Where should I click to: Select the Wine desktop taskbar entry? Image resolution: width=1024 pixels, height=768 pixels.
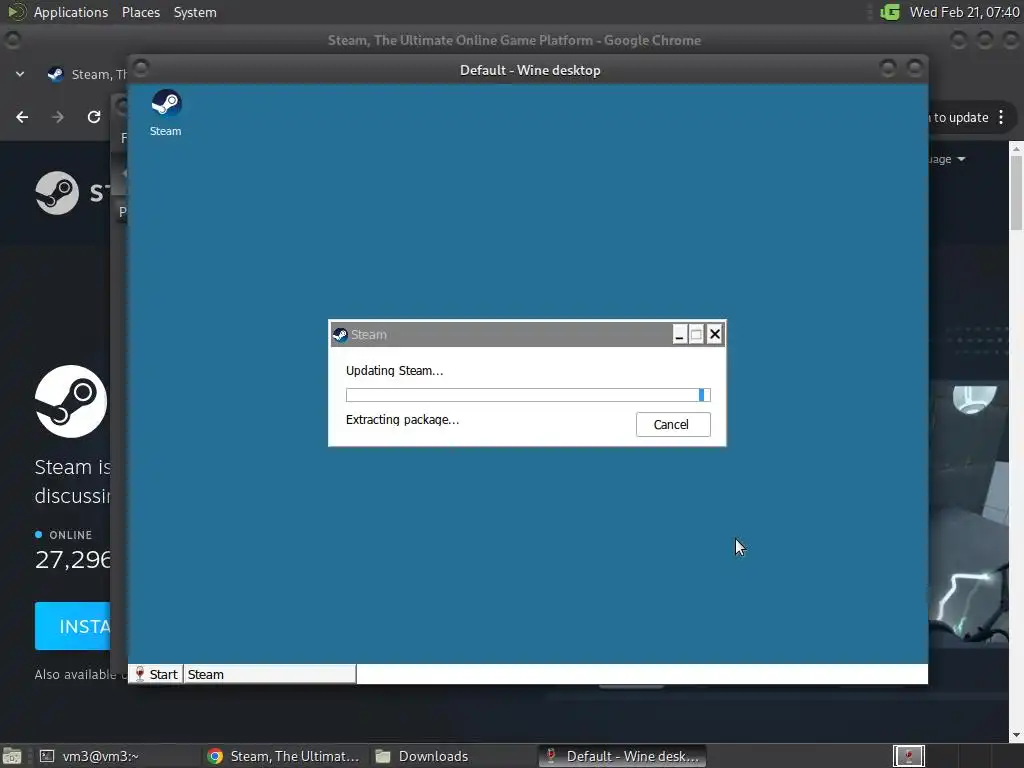(623, 756)
